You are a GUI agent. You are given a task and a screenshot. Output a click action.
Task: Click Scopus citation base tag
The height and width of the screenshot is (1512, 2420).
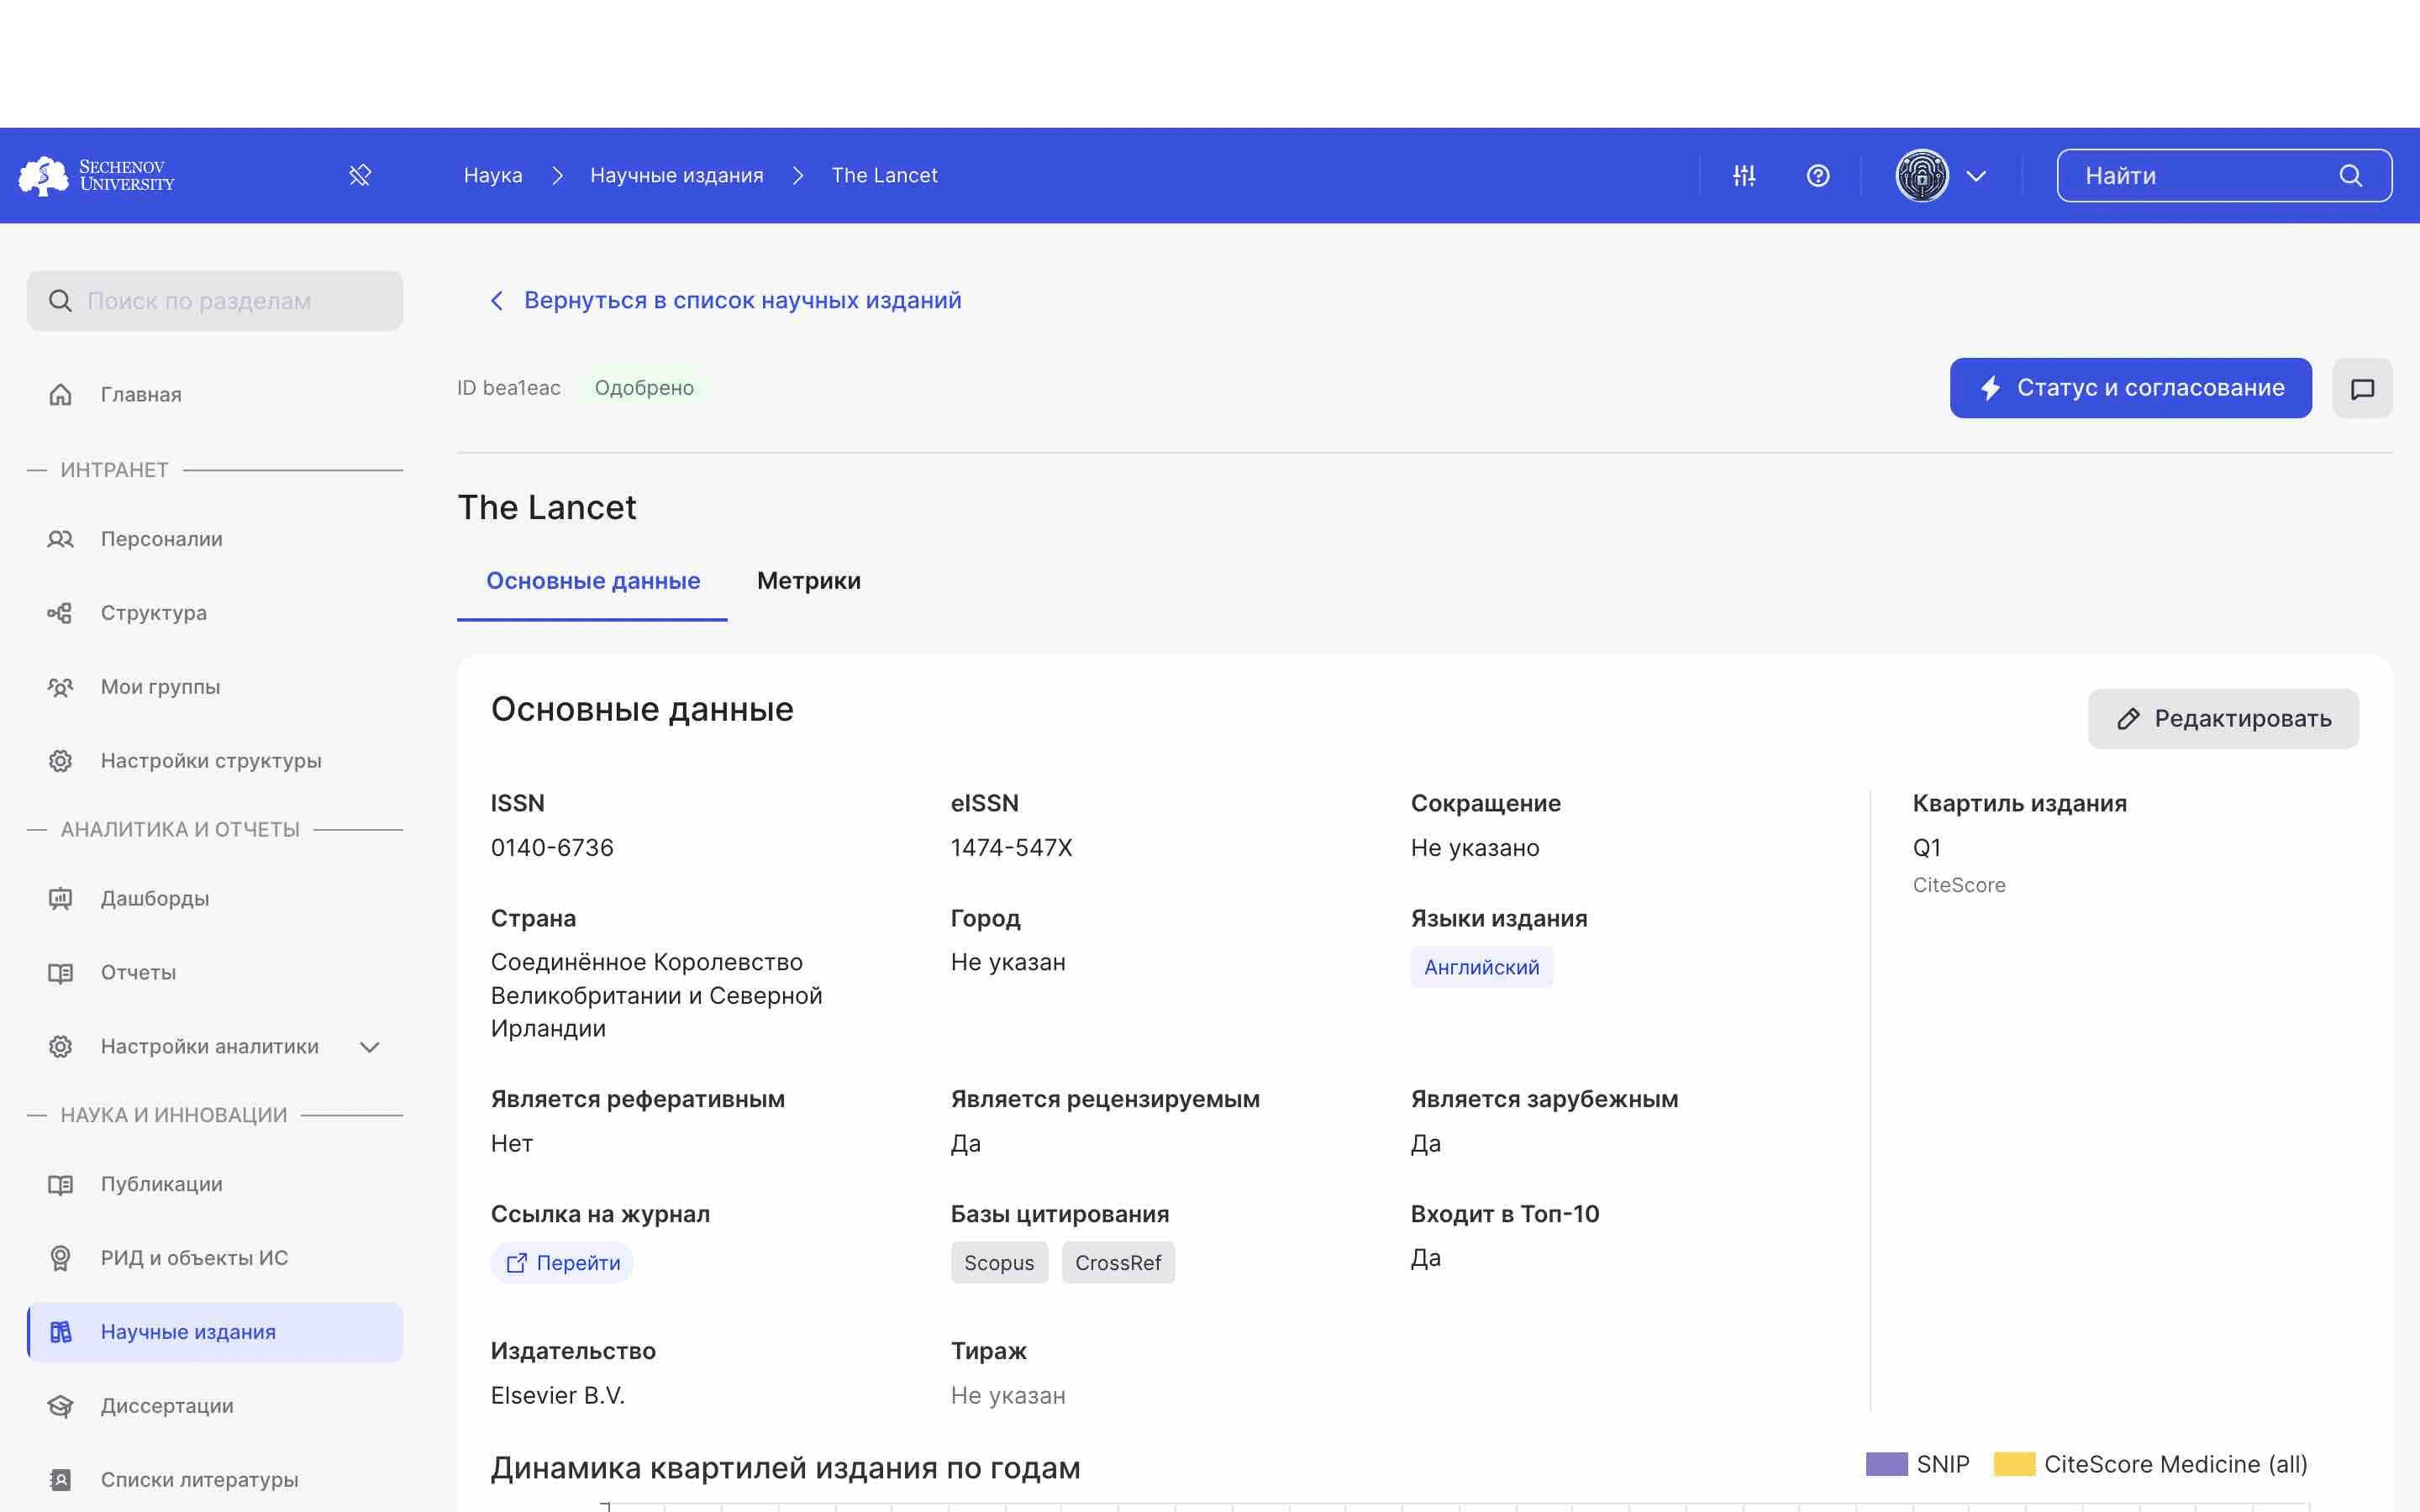[x=999, y=1263]
